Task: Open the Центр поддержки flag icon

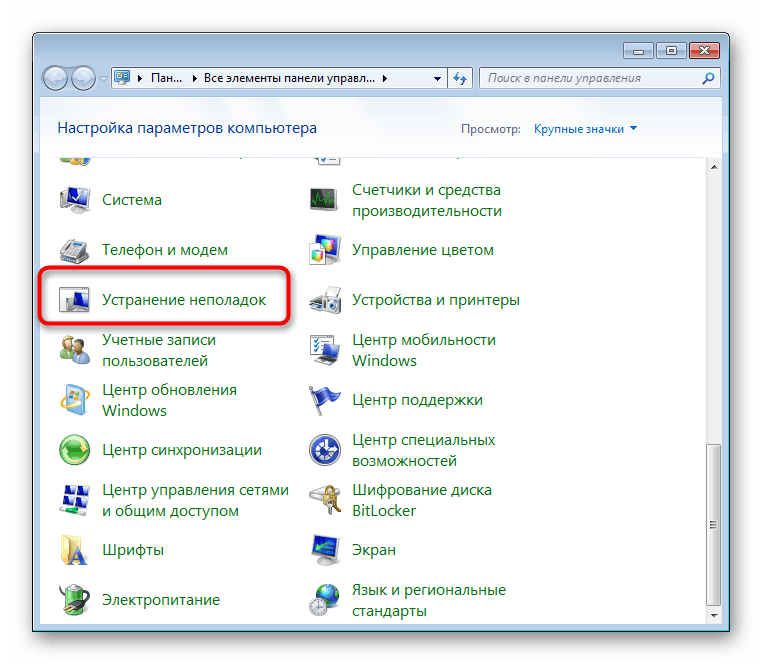Action: (x=325, y=400)
